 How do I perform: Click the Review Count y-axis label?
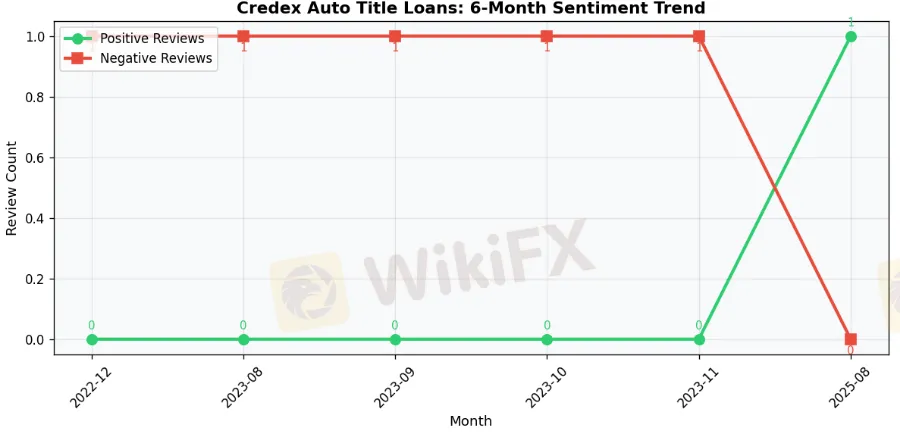coord(12,188)
